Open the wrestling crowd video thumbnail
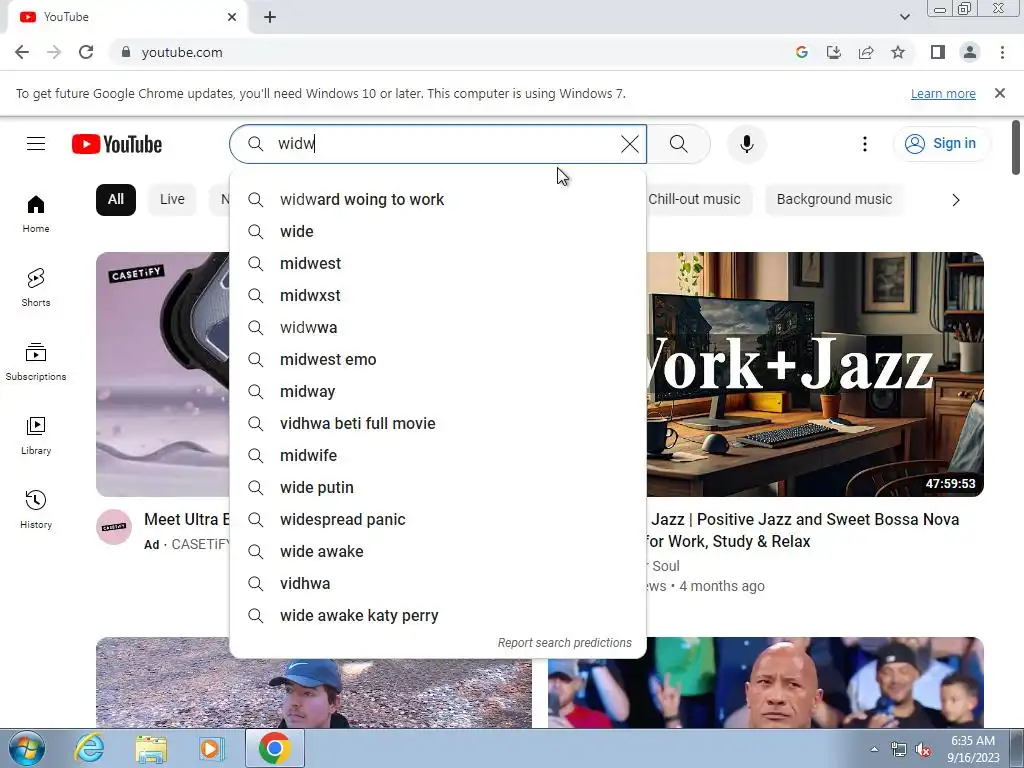Image resolution: width=1024 pixels, height=768 pixels. click(766, 682)
